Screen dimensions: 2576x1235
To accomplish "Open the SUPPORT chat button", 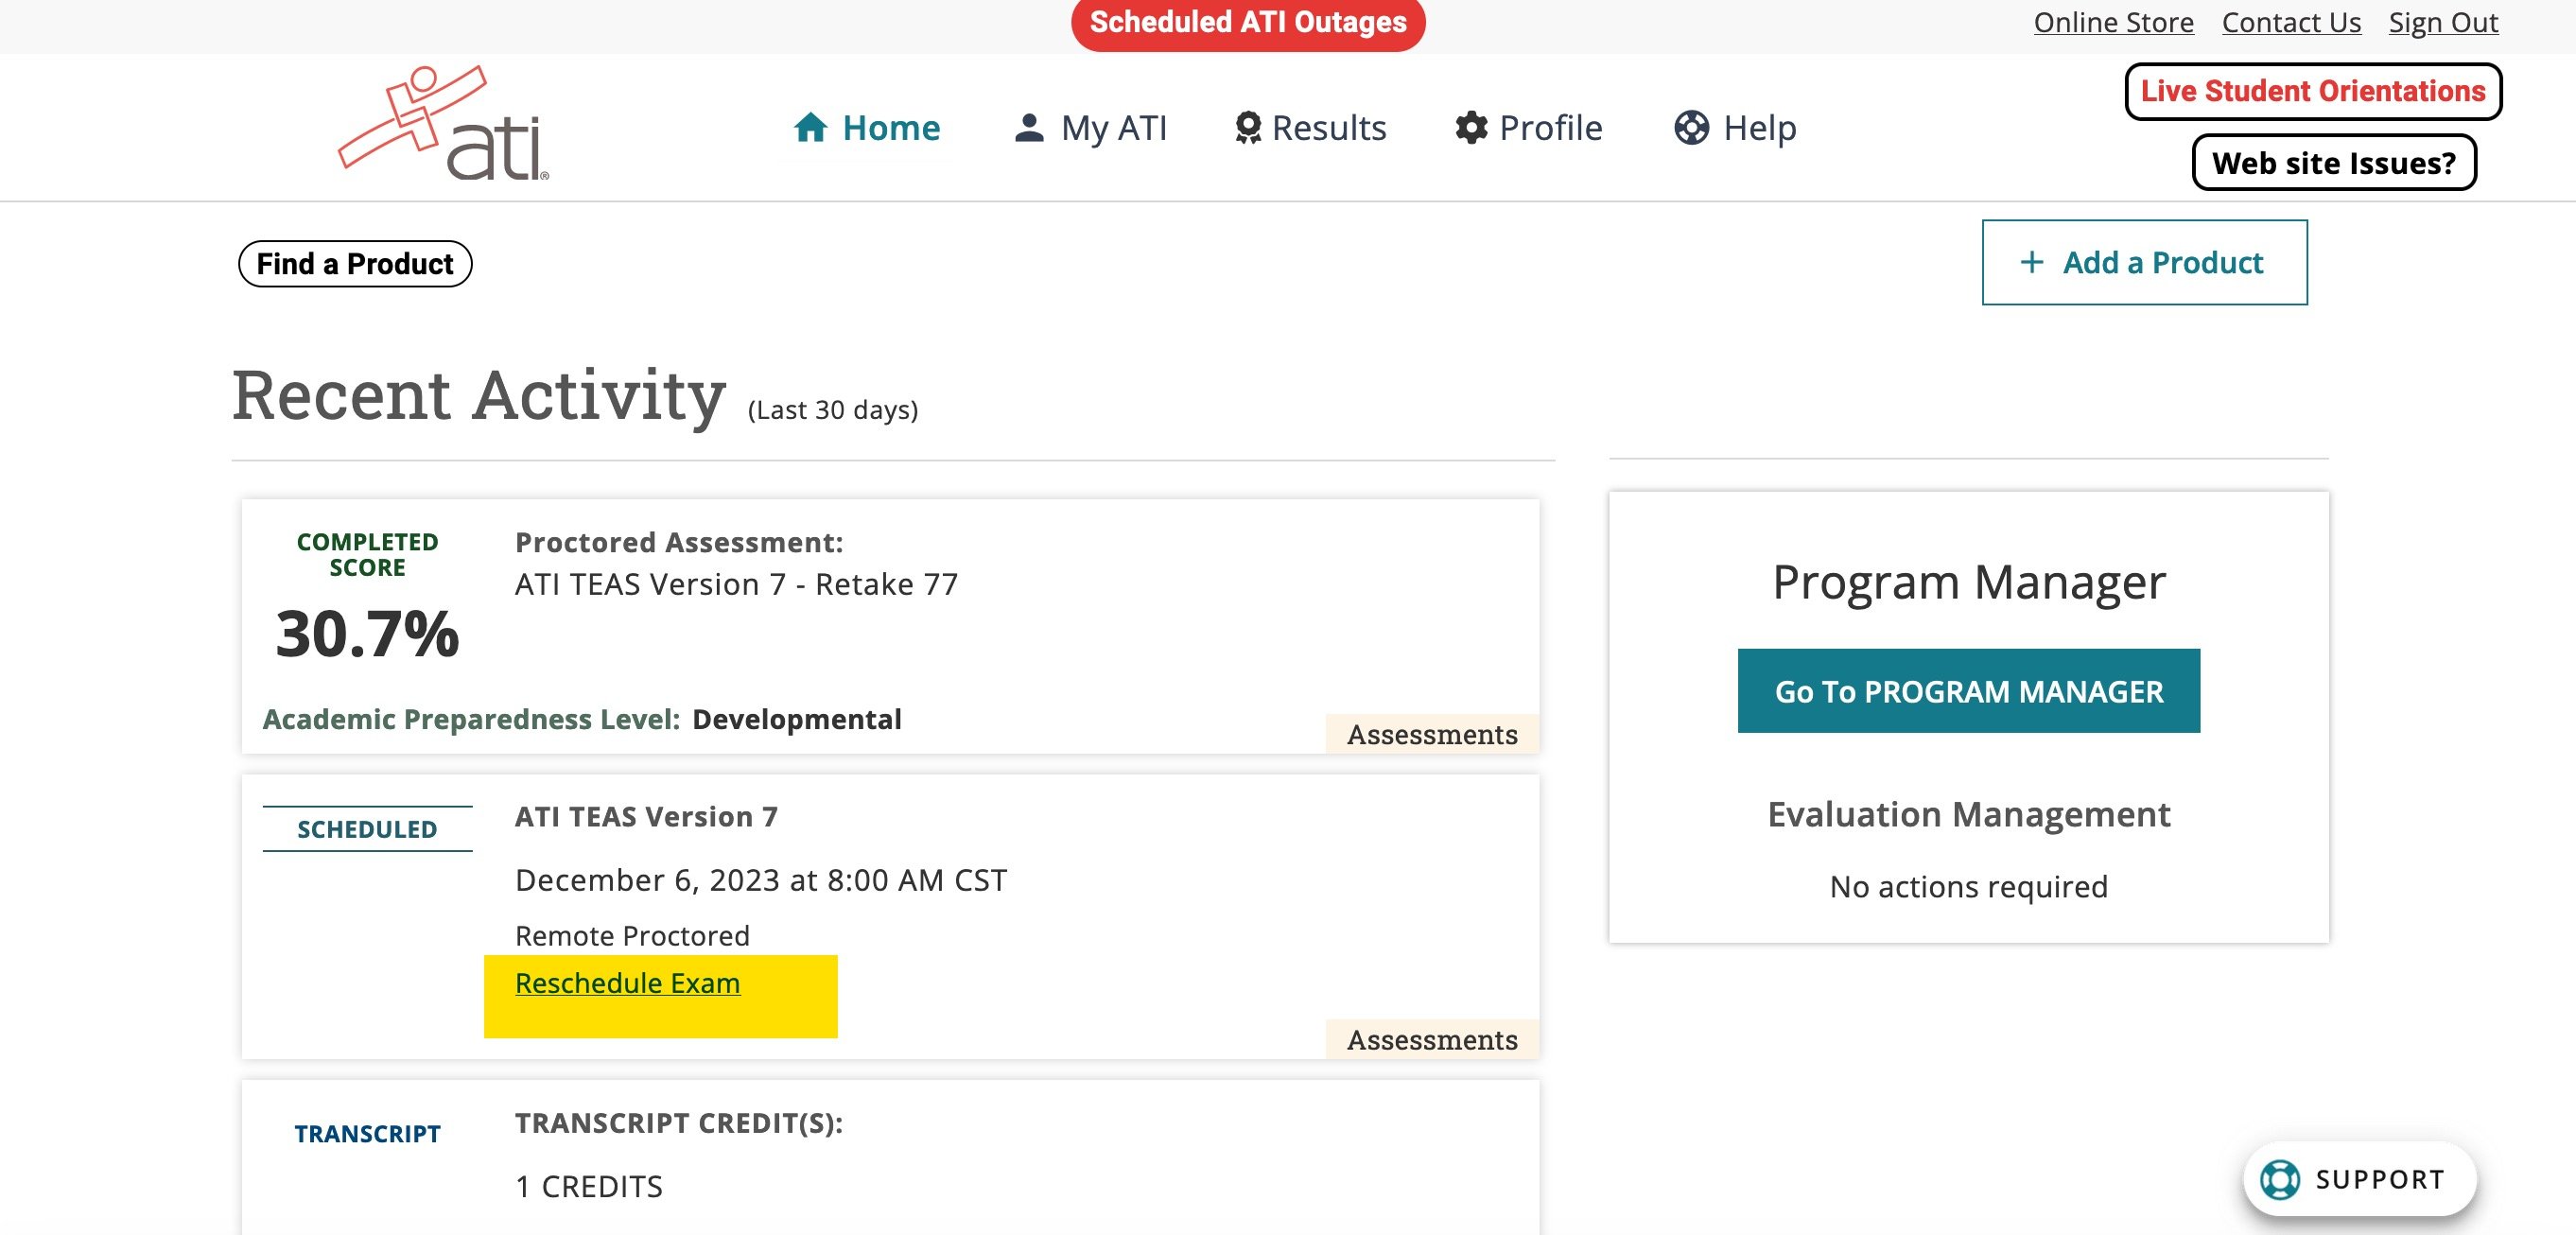I will (2359, 1179).
